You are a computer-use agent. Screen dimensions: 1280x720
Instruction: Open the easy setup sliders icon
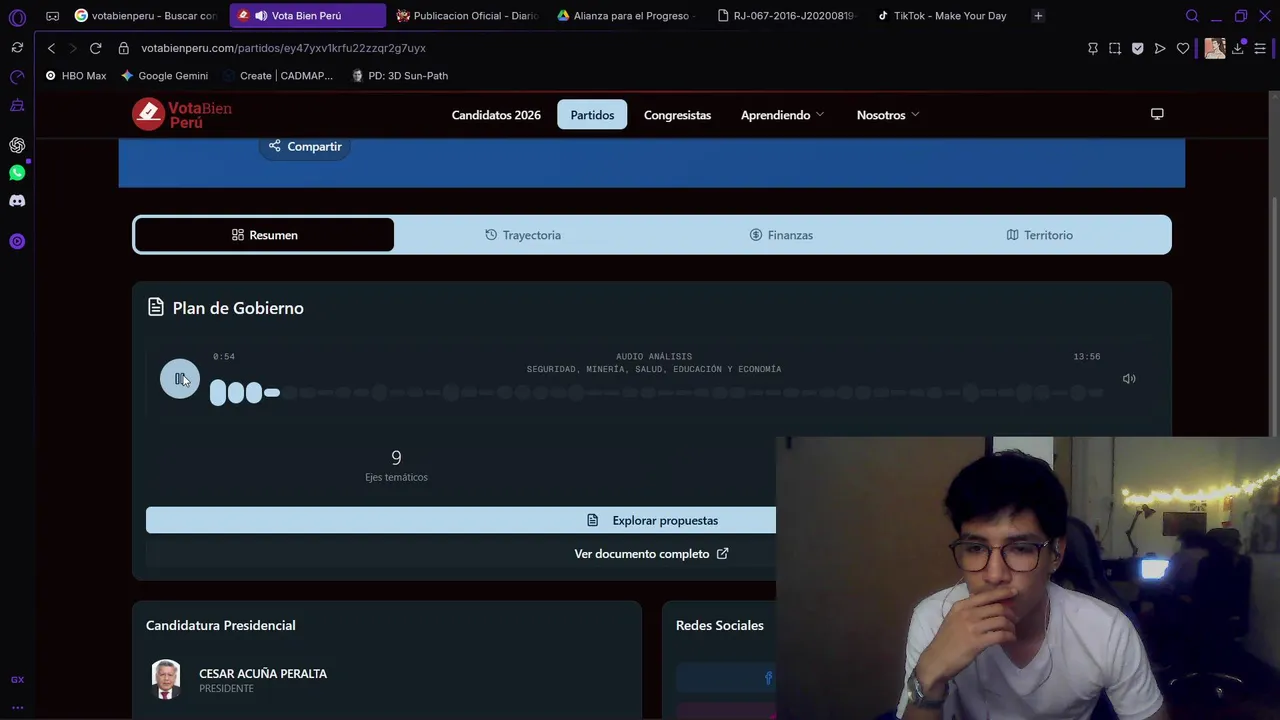point(1260,48)
